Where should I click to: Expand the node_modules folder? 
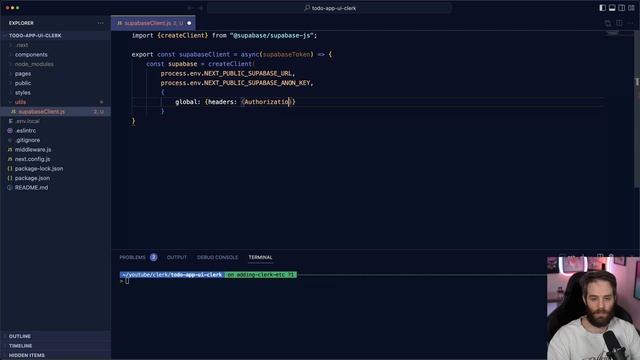[x=34, y=64]
